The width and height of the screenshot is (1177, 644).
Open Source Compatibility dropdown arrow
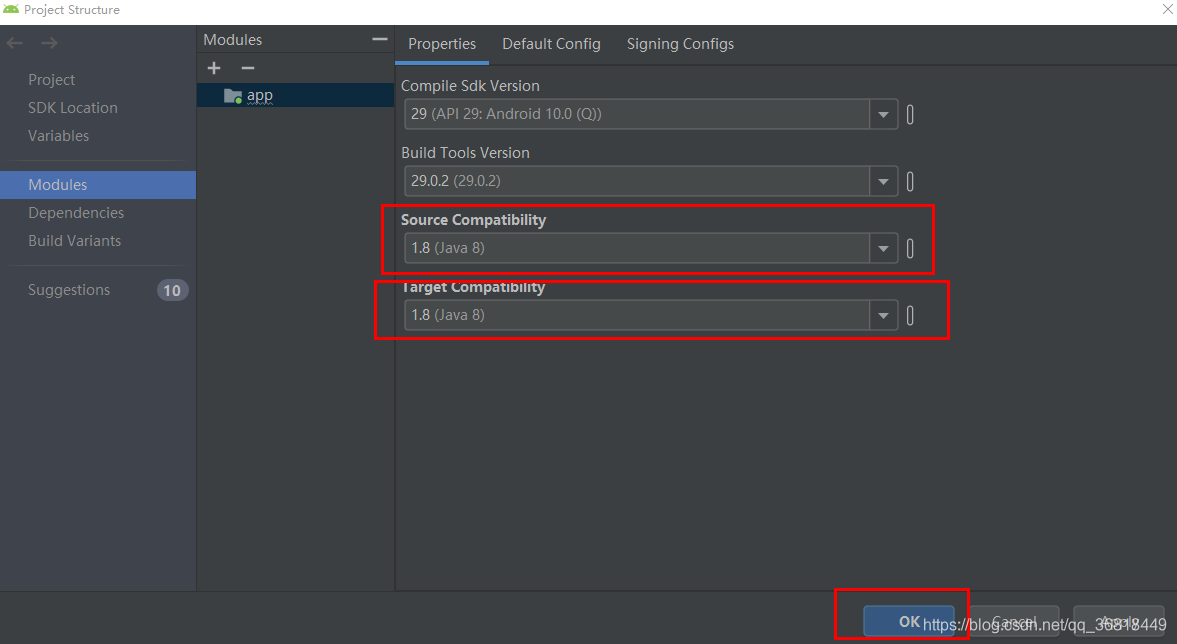pyautogui.click(x=884, y=248)
